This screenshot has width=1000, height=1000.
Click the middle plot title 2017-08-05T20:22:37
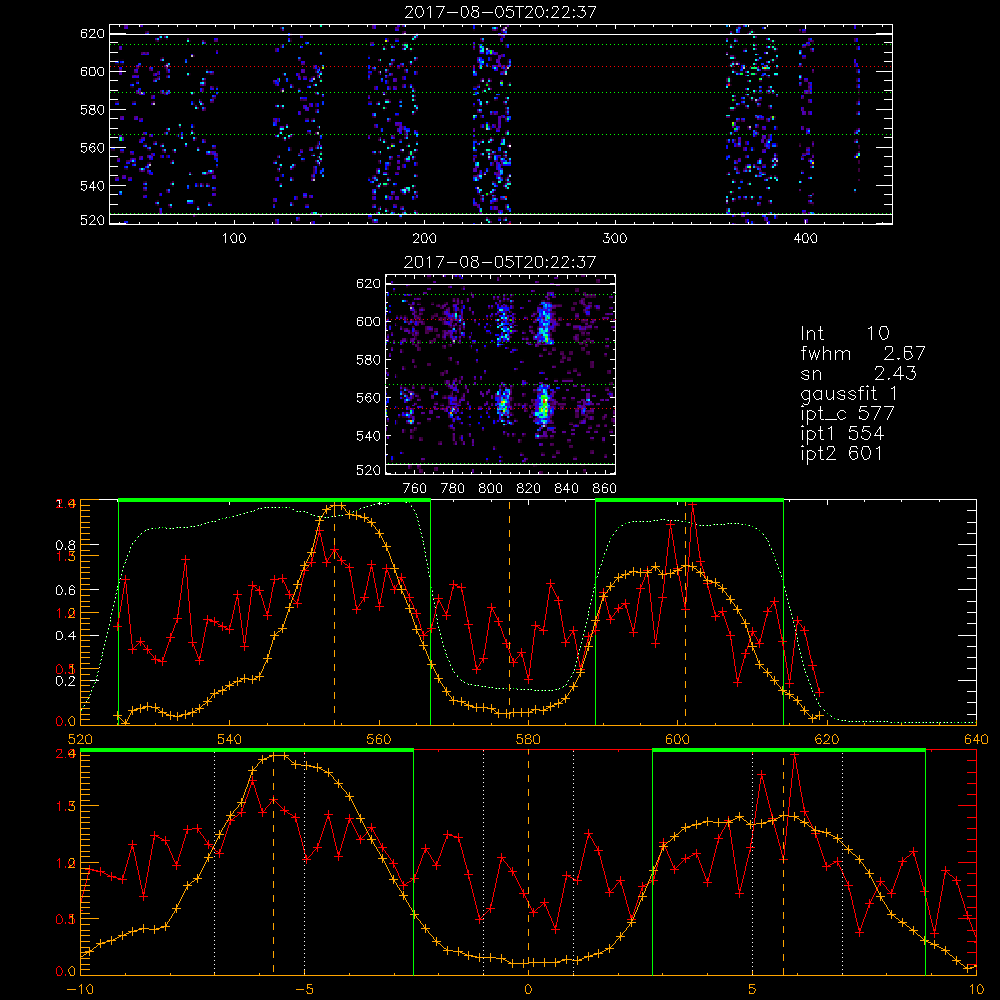point(500,262)
